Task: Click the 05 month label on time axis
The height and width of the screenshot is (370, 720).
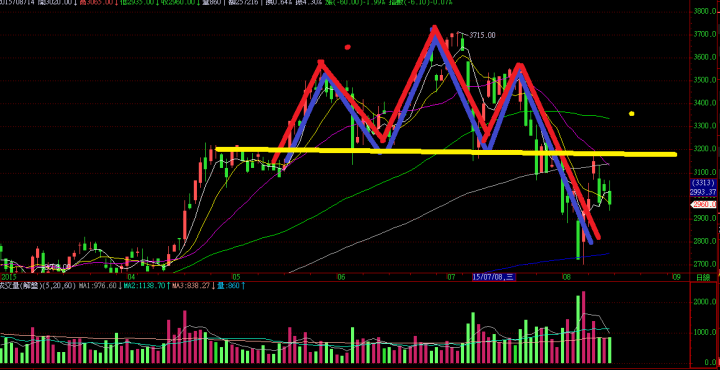Action: [236, 277]
